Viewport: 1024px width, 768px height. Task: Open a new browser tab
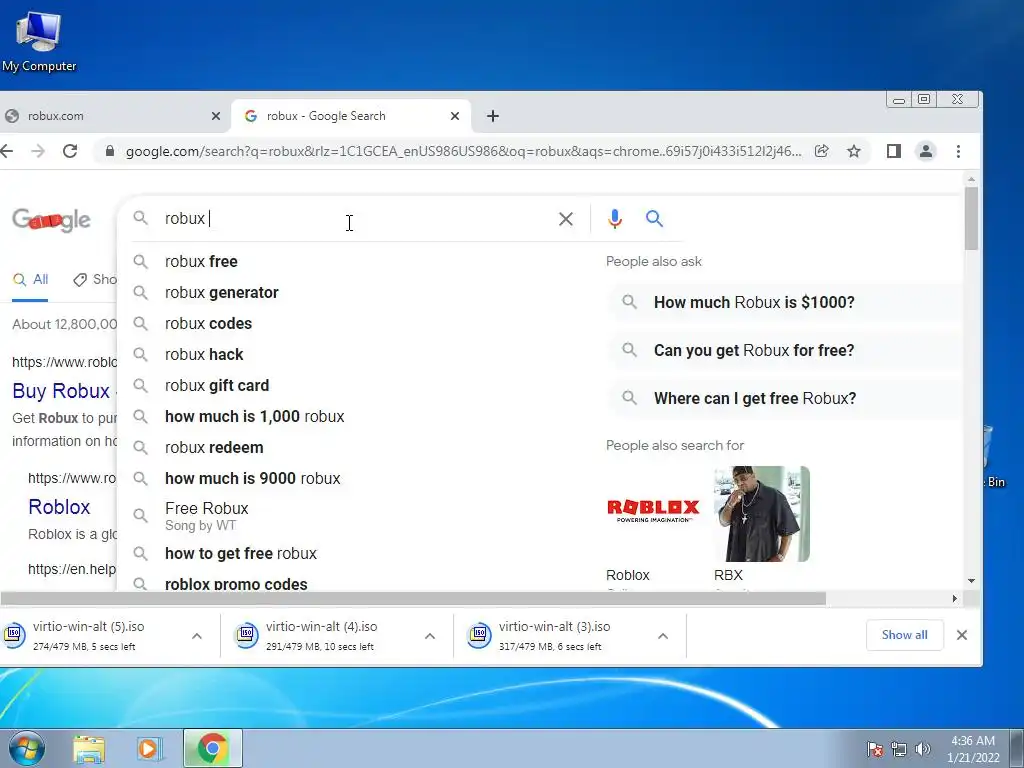(x=492, y=116)
